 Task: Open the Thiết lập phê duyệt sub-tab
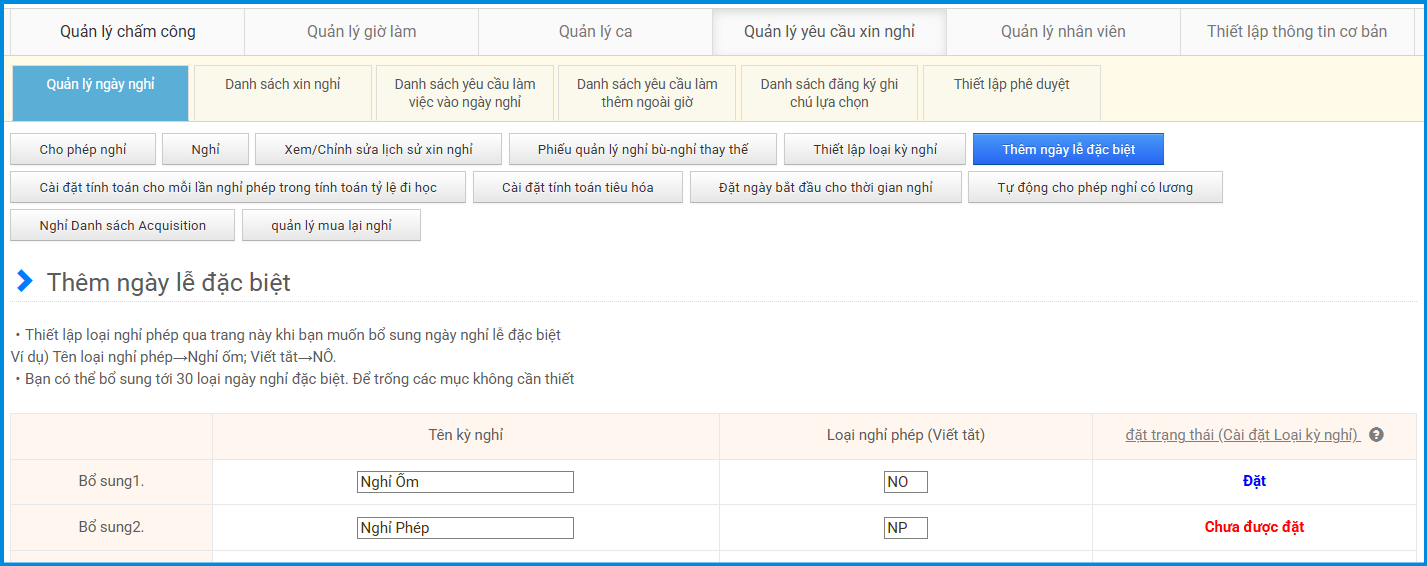(1011, 85)
